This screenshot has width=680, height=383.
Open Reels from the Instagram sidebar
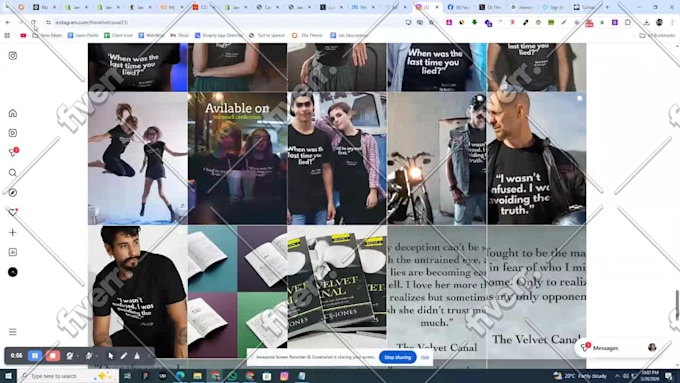click(x=13, y=133)
